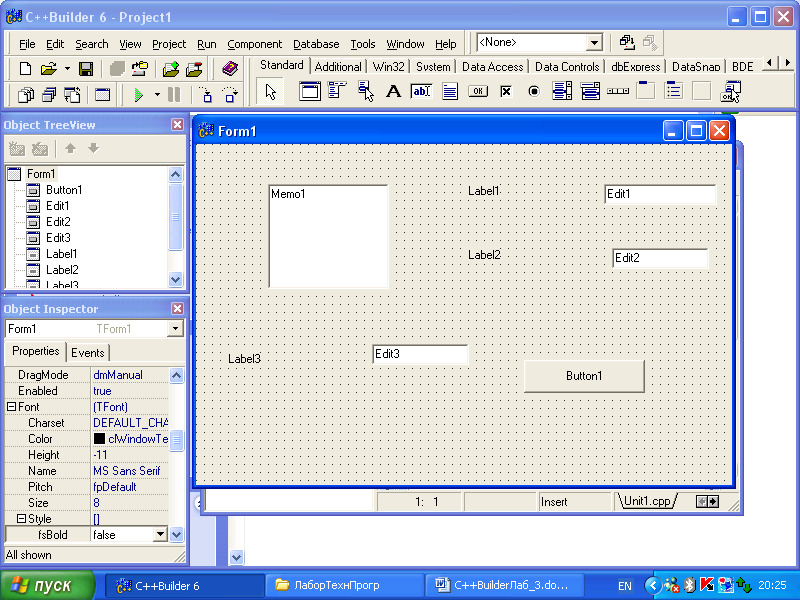Screen dimensions: 800x600
Task: Select the Label component (A) in palette
Action: [x=393, y=92]
